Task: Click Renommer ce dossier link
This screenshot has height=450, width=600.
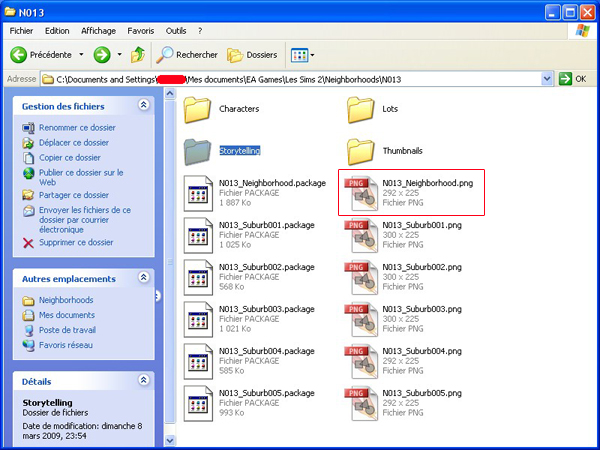Action: [x=77, y=128]
